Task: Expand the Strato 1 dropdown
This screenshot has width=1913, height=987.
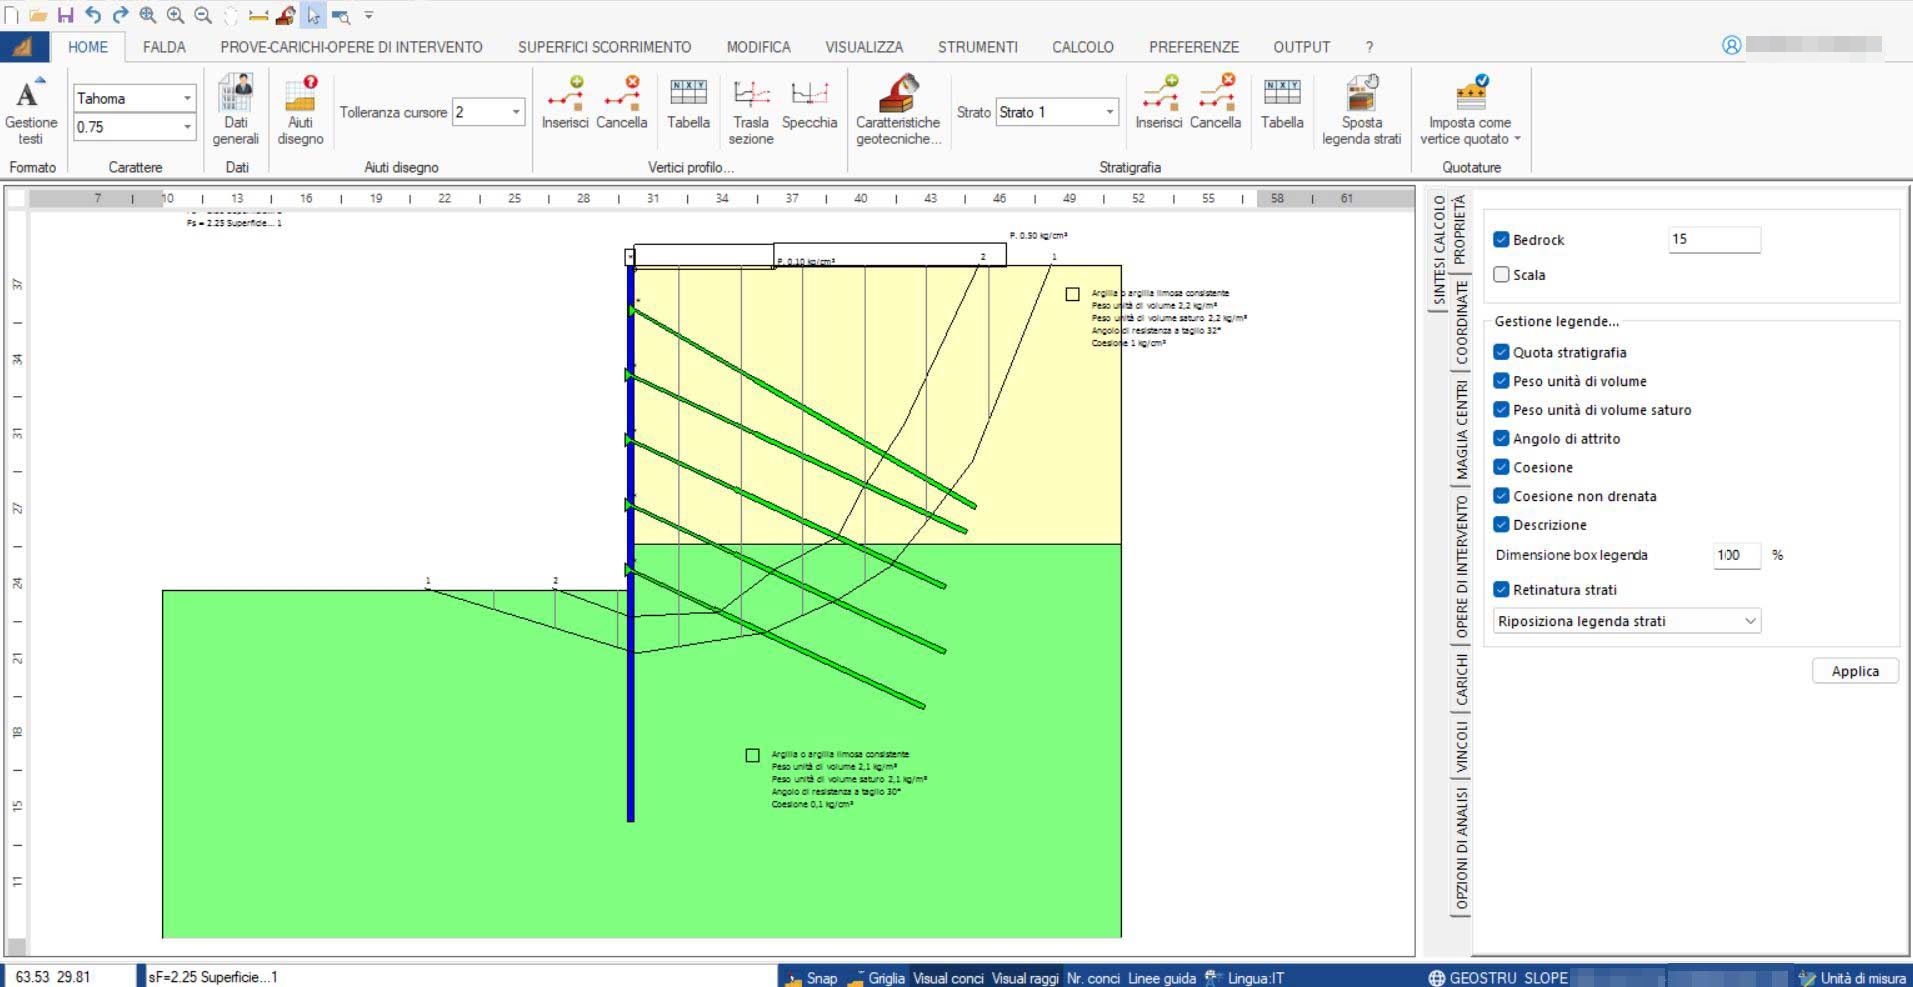Action: tap(1109, 112)
